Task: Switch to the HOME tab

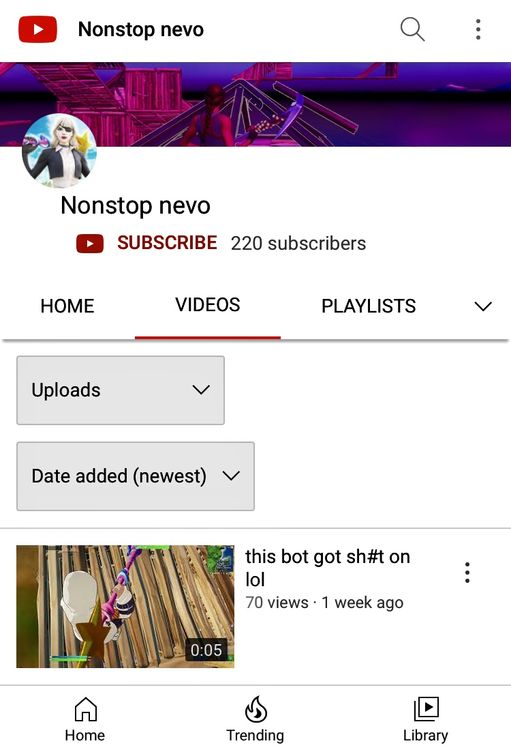Action: (x=67, y=306)
